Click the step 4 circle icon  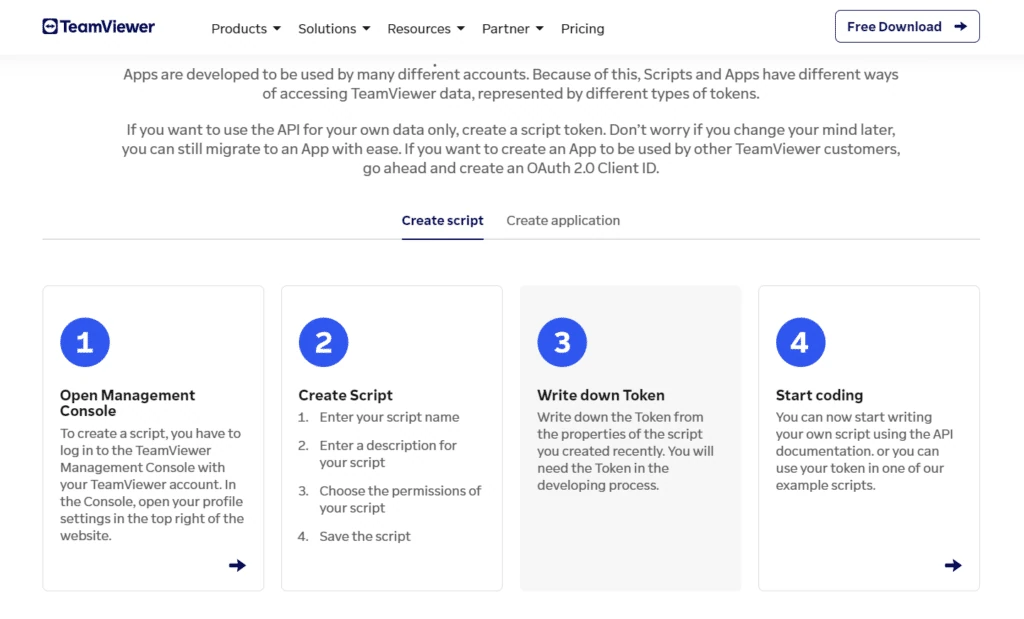coord(801,342)
